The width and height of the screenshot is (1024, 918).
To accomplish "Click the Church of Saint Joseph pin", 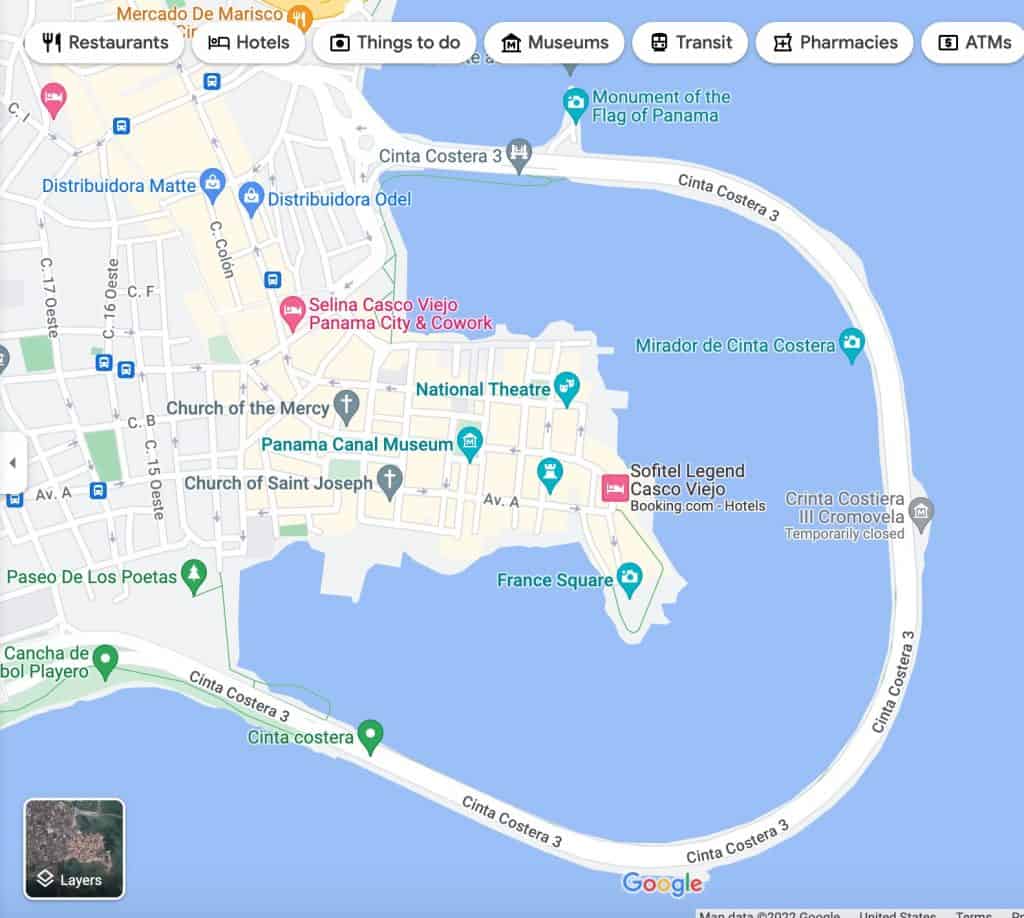I will coord(390,480).
